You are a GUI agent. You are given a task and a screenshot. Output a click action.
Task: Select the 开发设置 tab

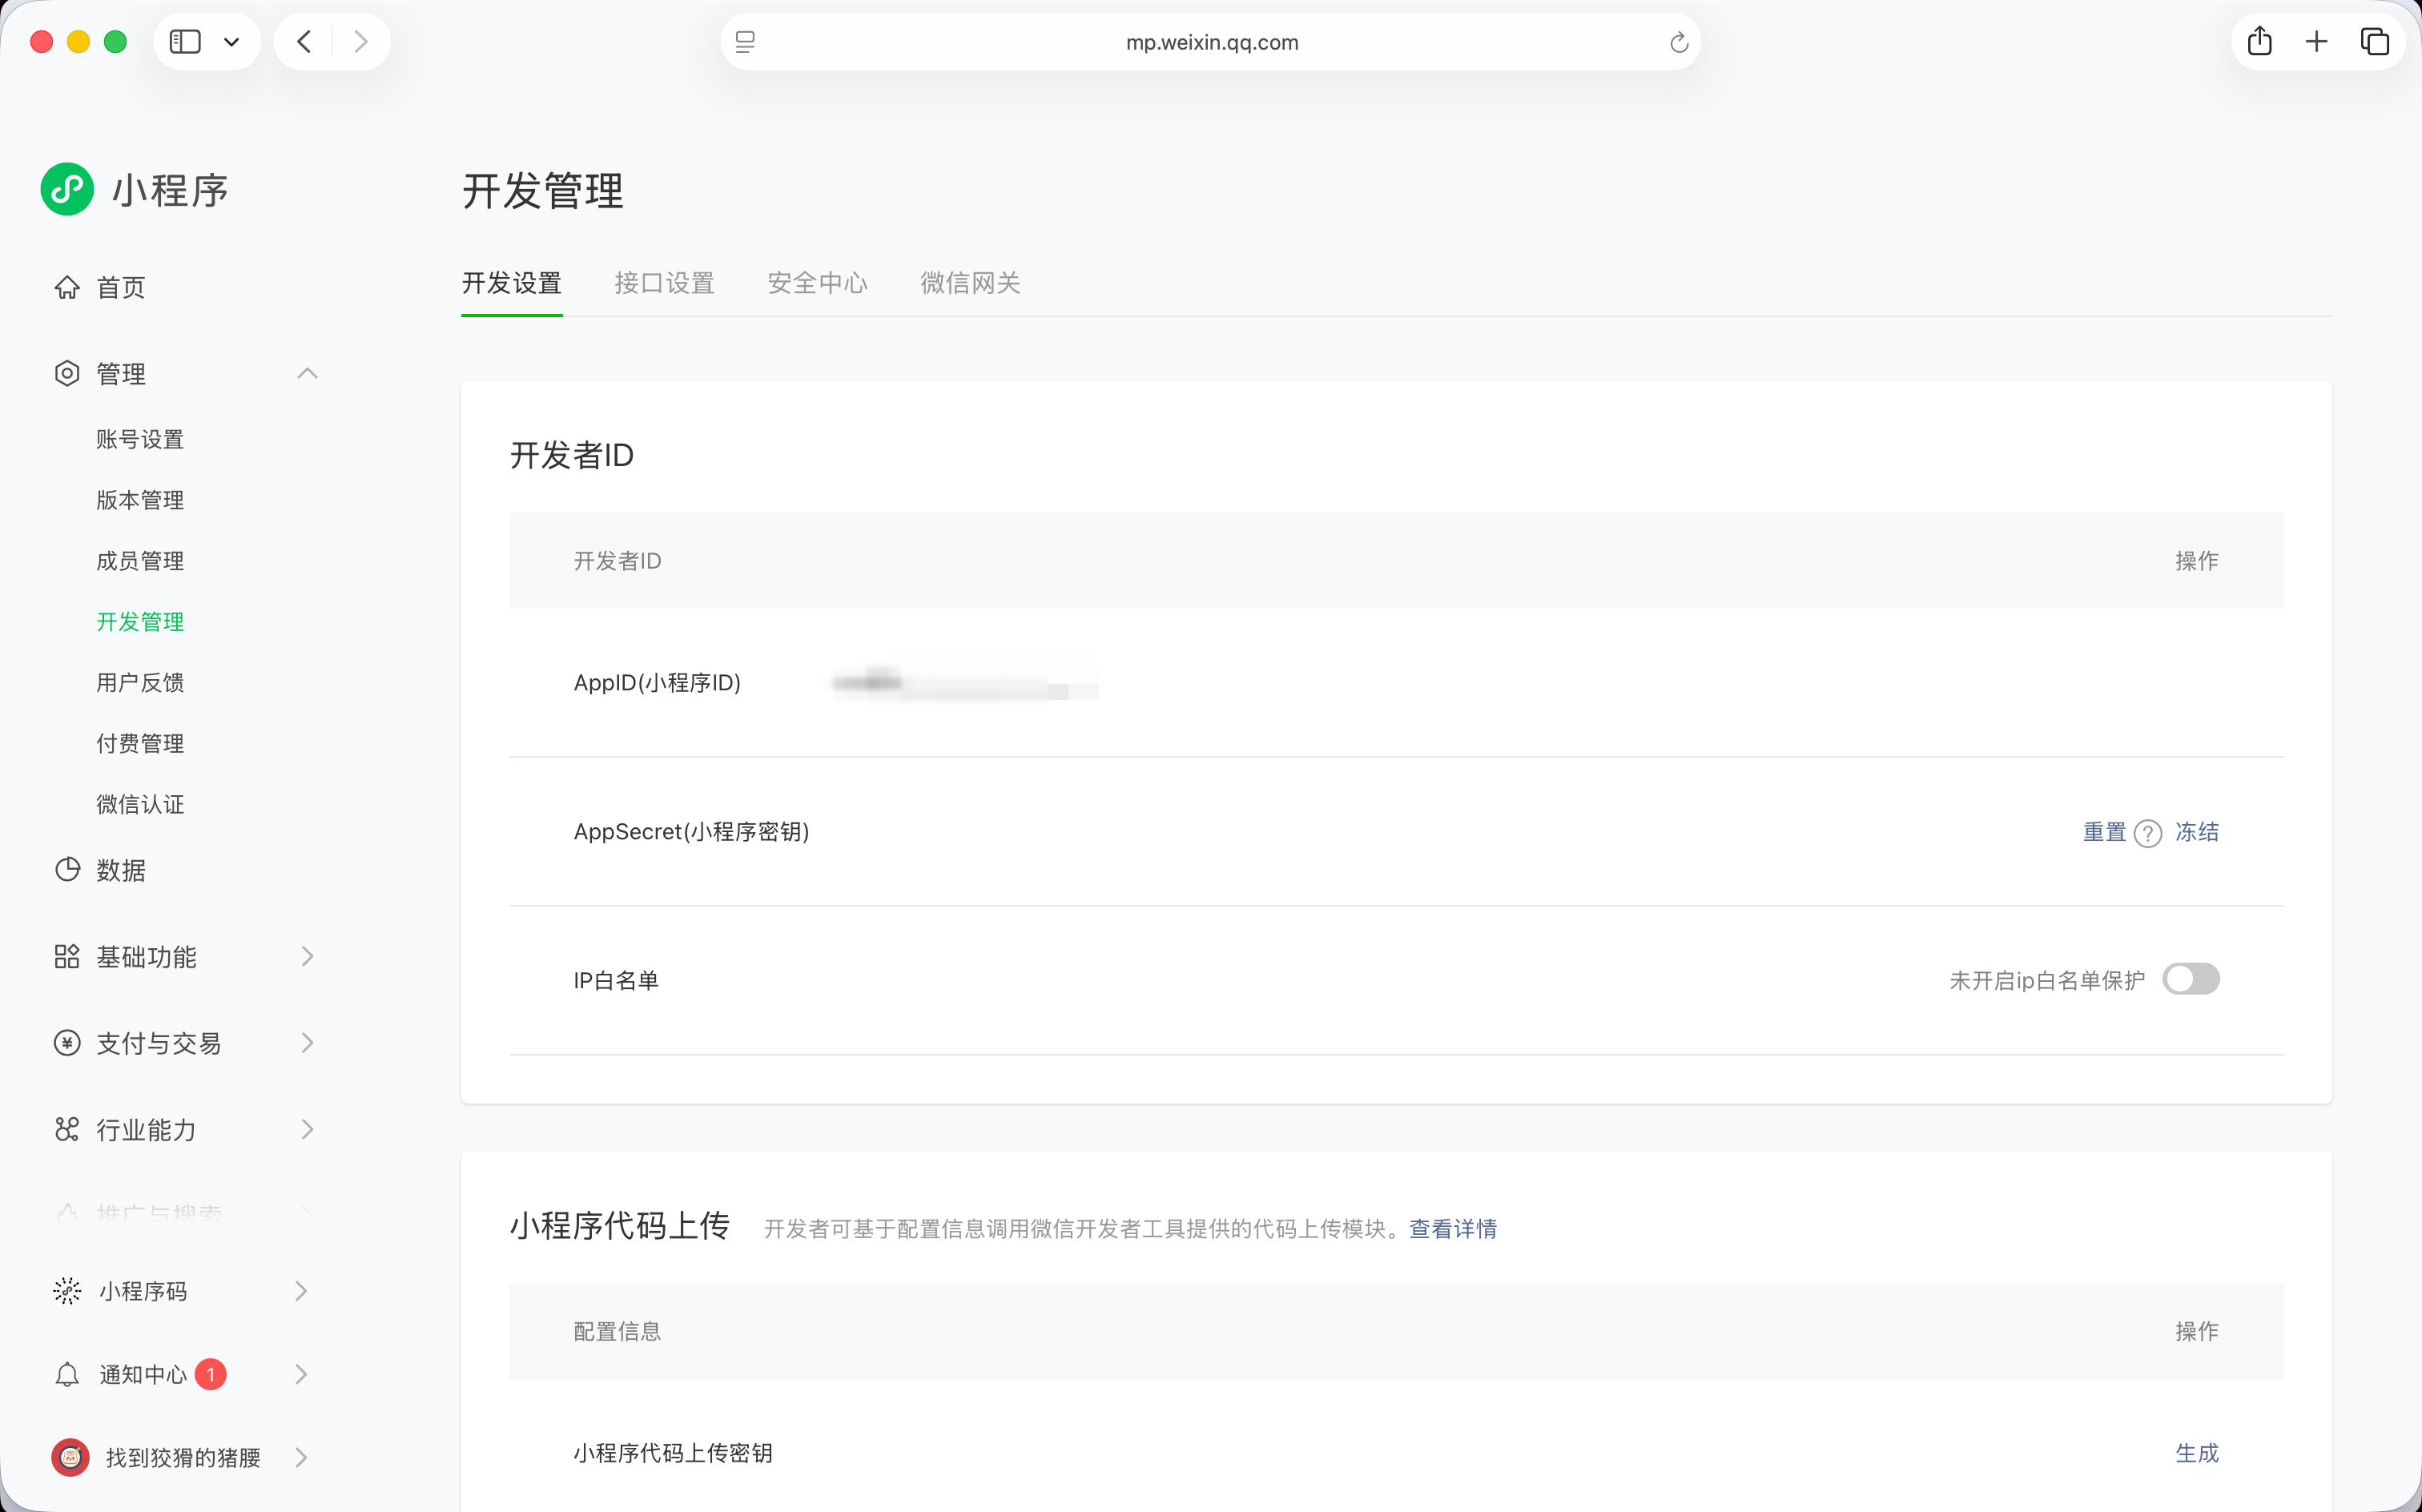click(x=512, y=283)
